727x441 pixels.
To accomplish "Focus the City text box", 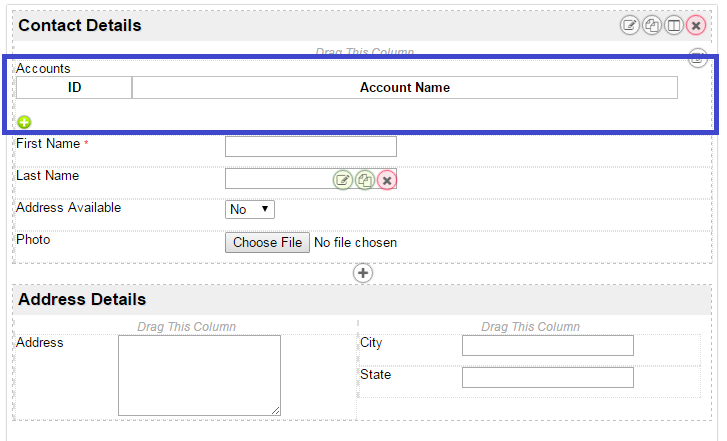I will pos(547,345).
